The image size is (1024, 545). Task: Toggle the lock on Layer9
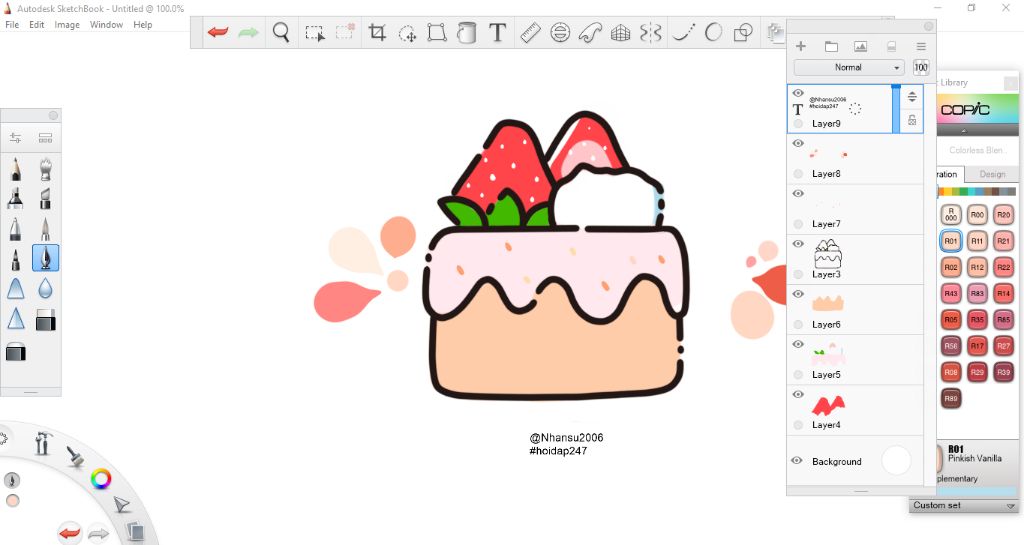click(912, 120)
